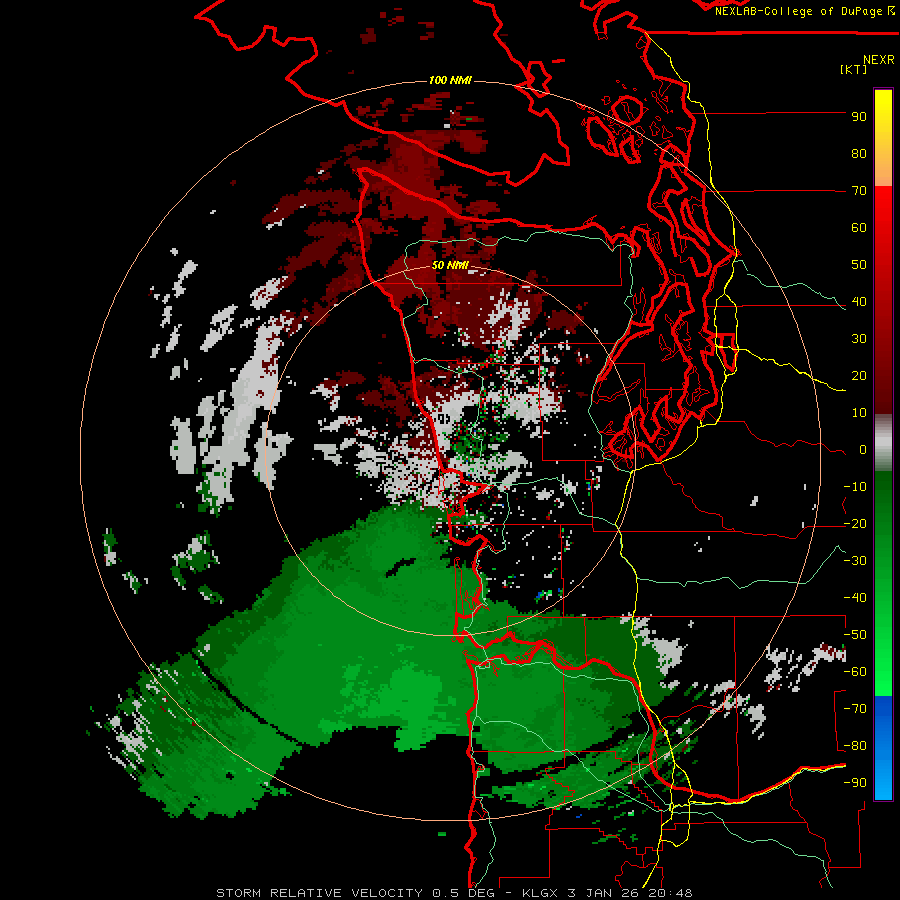Click the -50 knot scale label
Image resolution: width=900 pixels, height=900 pixels.
(855, 635)
